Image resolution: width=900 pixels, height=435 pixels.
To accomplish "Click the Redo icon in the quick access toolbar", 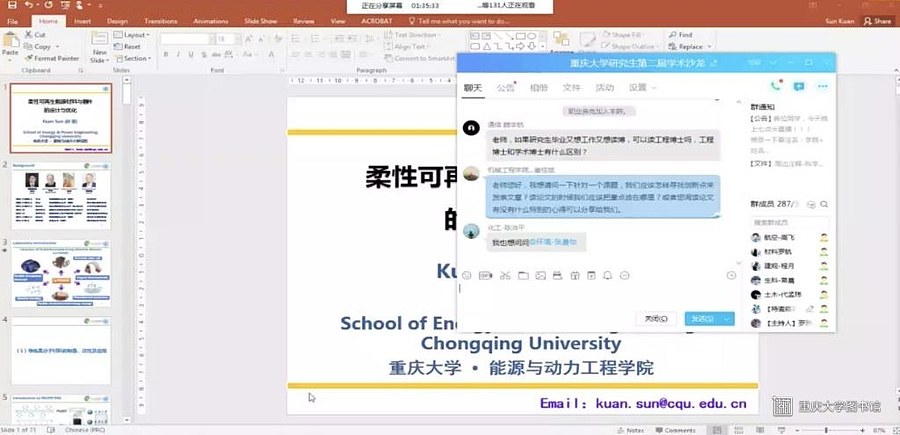I will [x=48, y=5].
